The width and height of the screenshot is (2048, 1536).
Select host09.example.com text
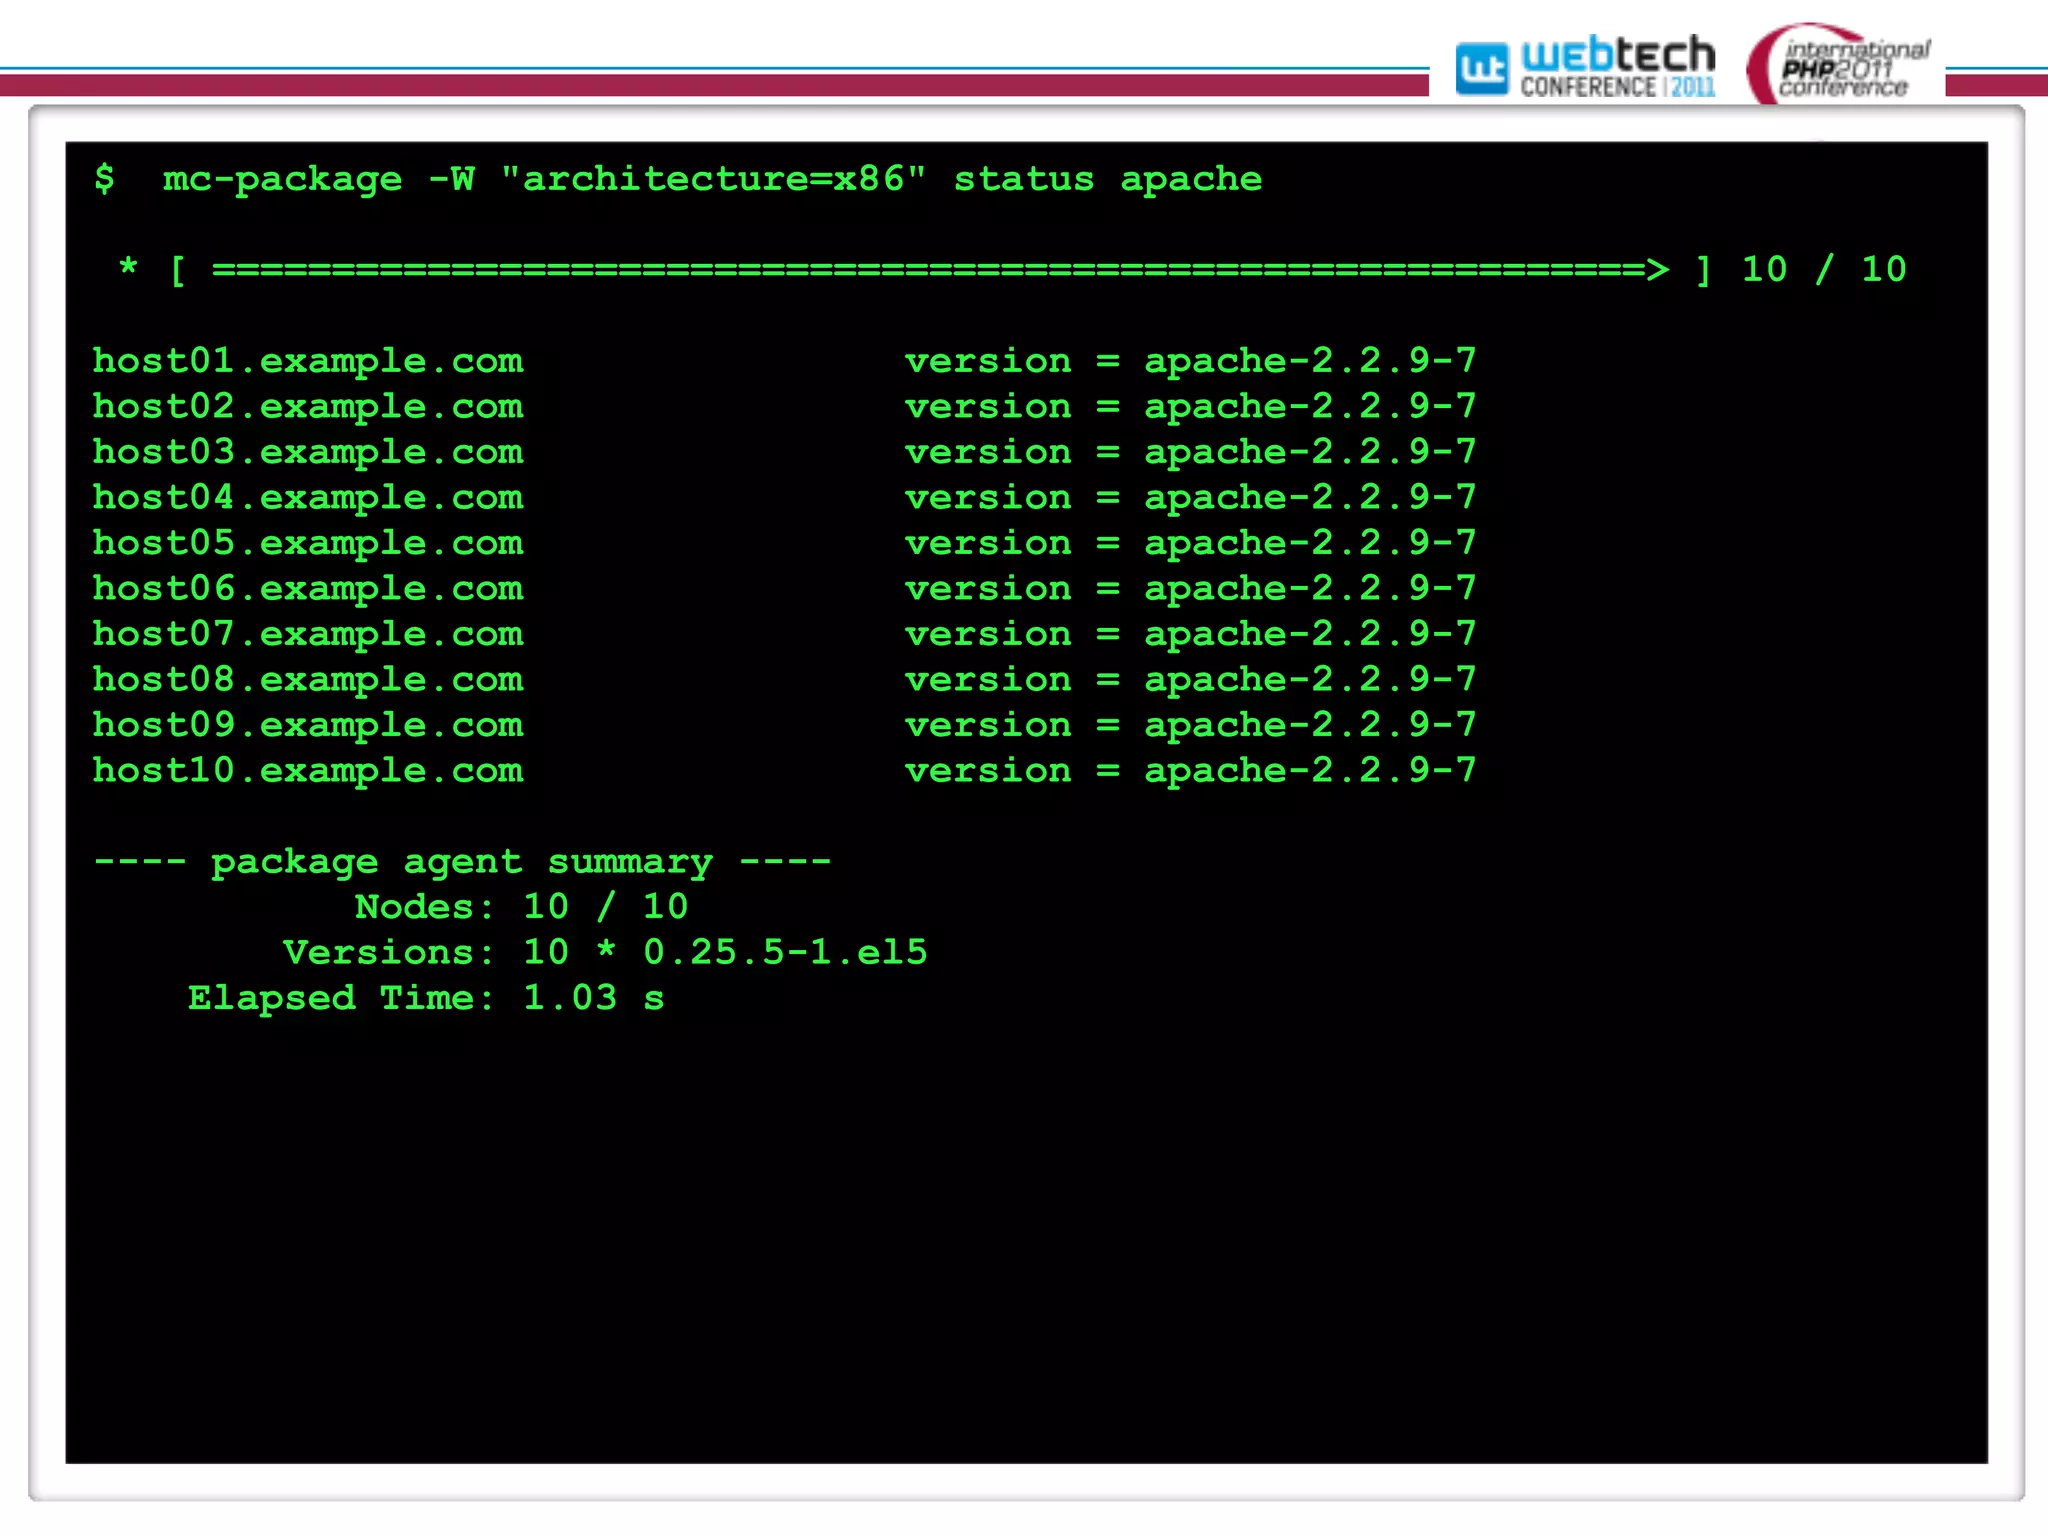(x=308, y=726)
